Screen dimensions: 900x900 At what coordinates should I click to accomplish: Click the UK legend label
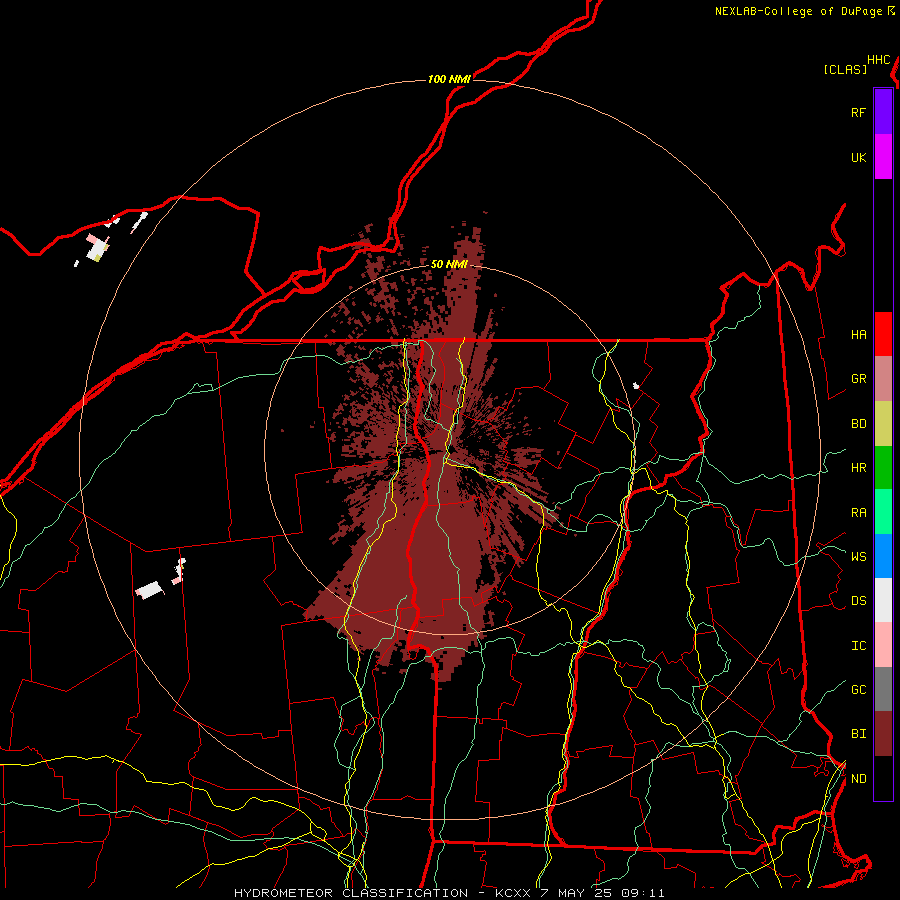coord(858,157)
